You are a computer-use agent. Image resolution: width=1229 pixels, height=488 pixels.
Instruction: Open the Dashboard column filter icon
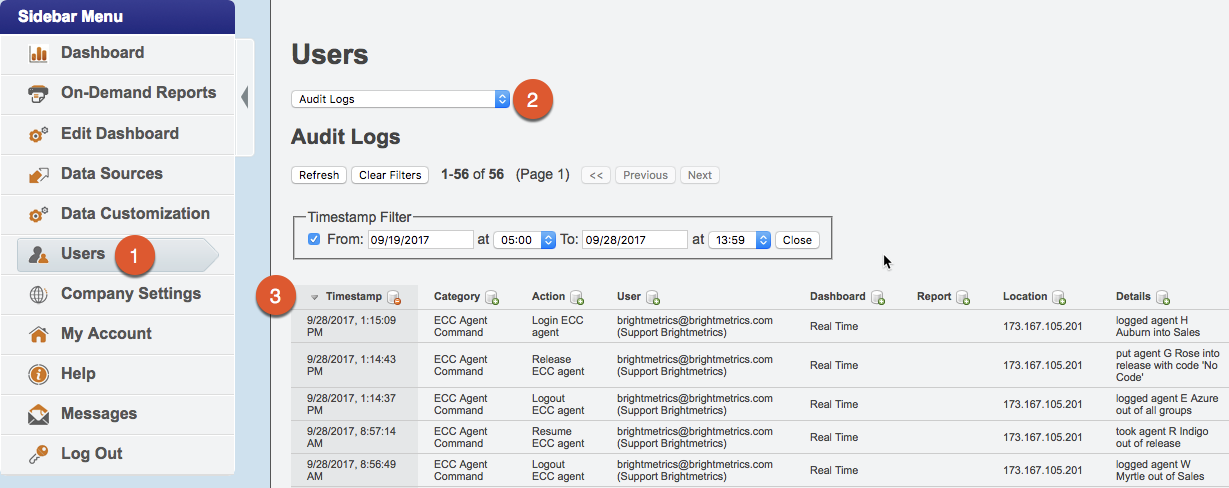coord(878,298)
